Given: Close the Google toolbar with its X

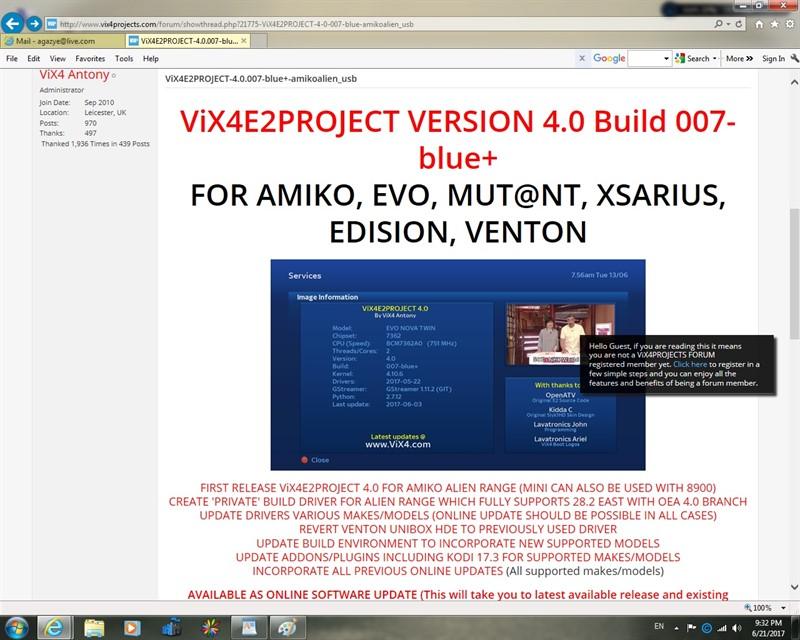Looking at the screenshot, I should [x=582, y=59].
